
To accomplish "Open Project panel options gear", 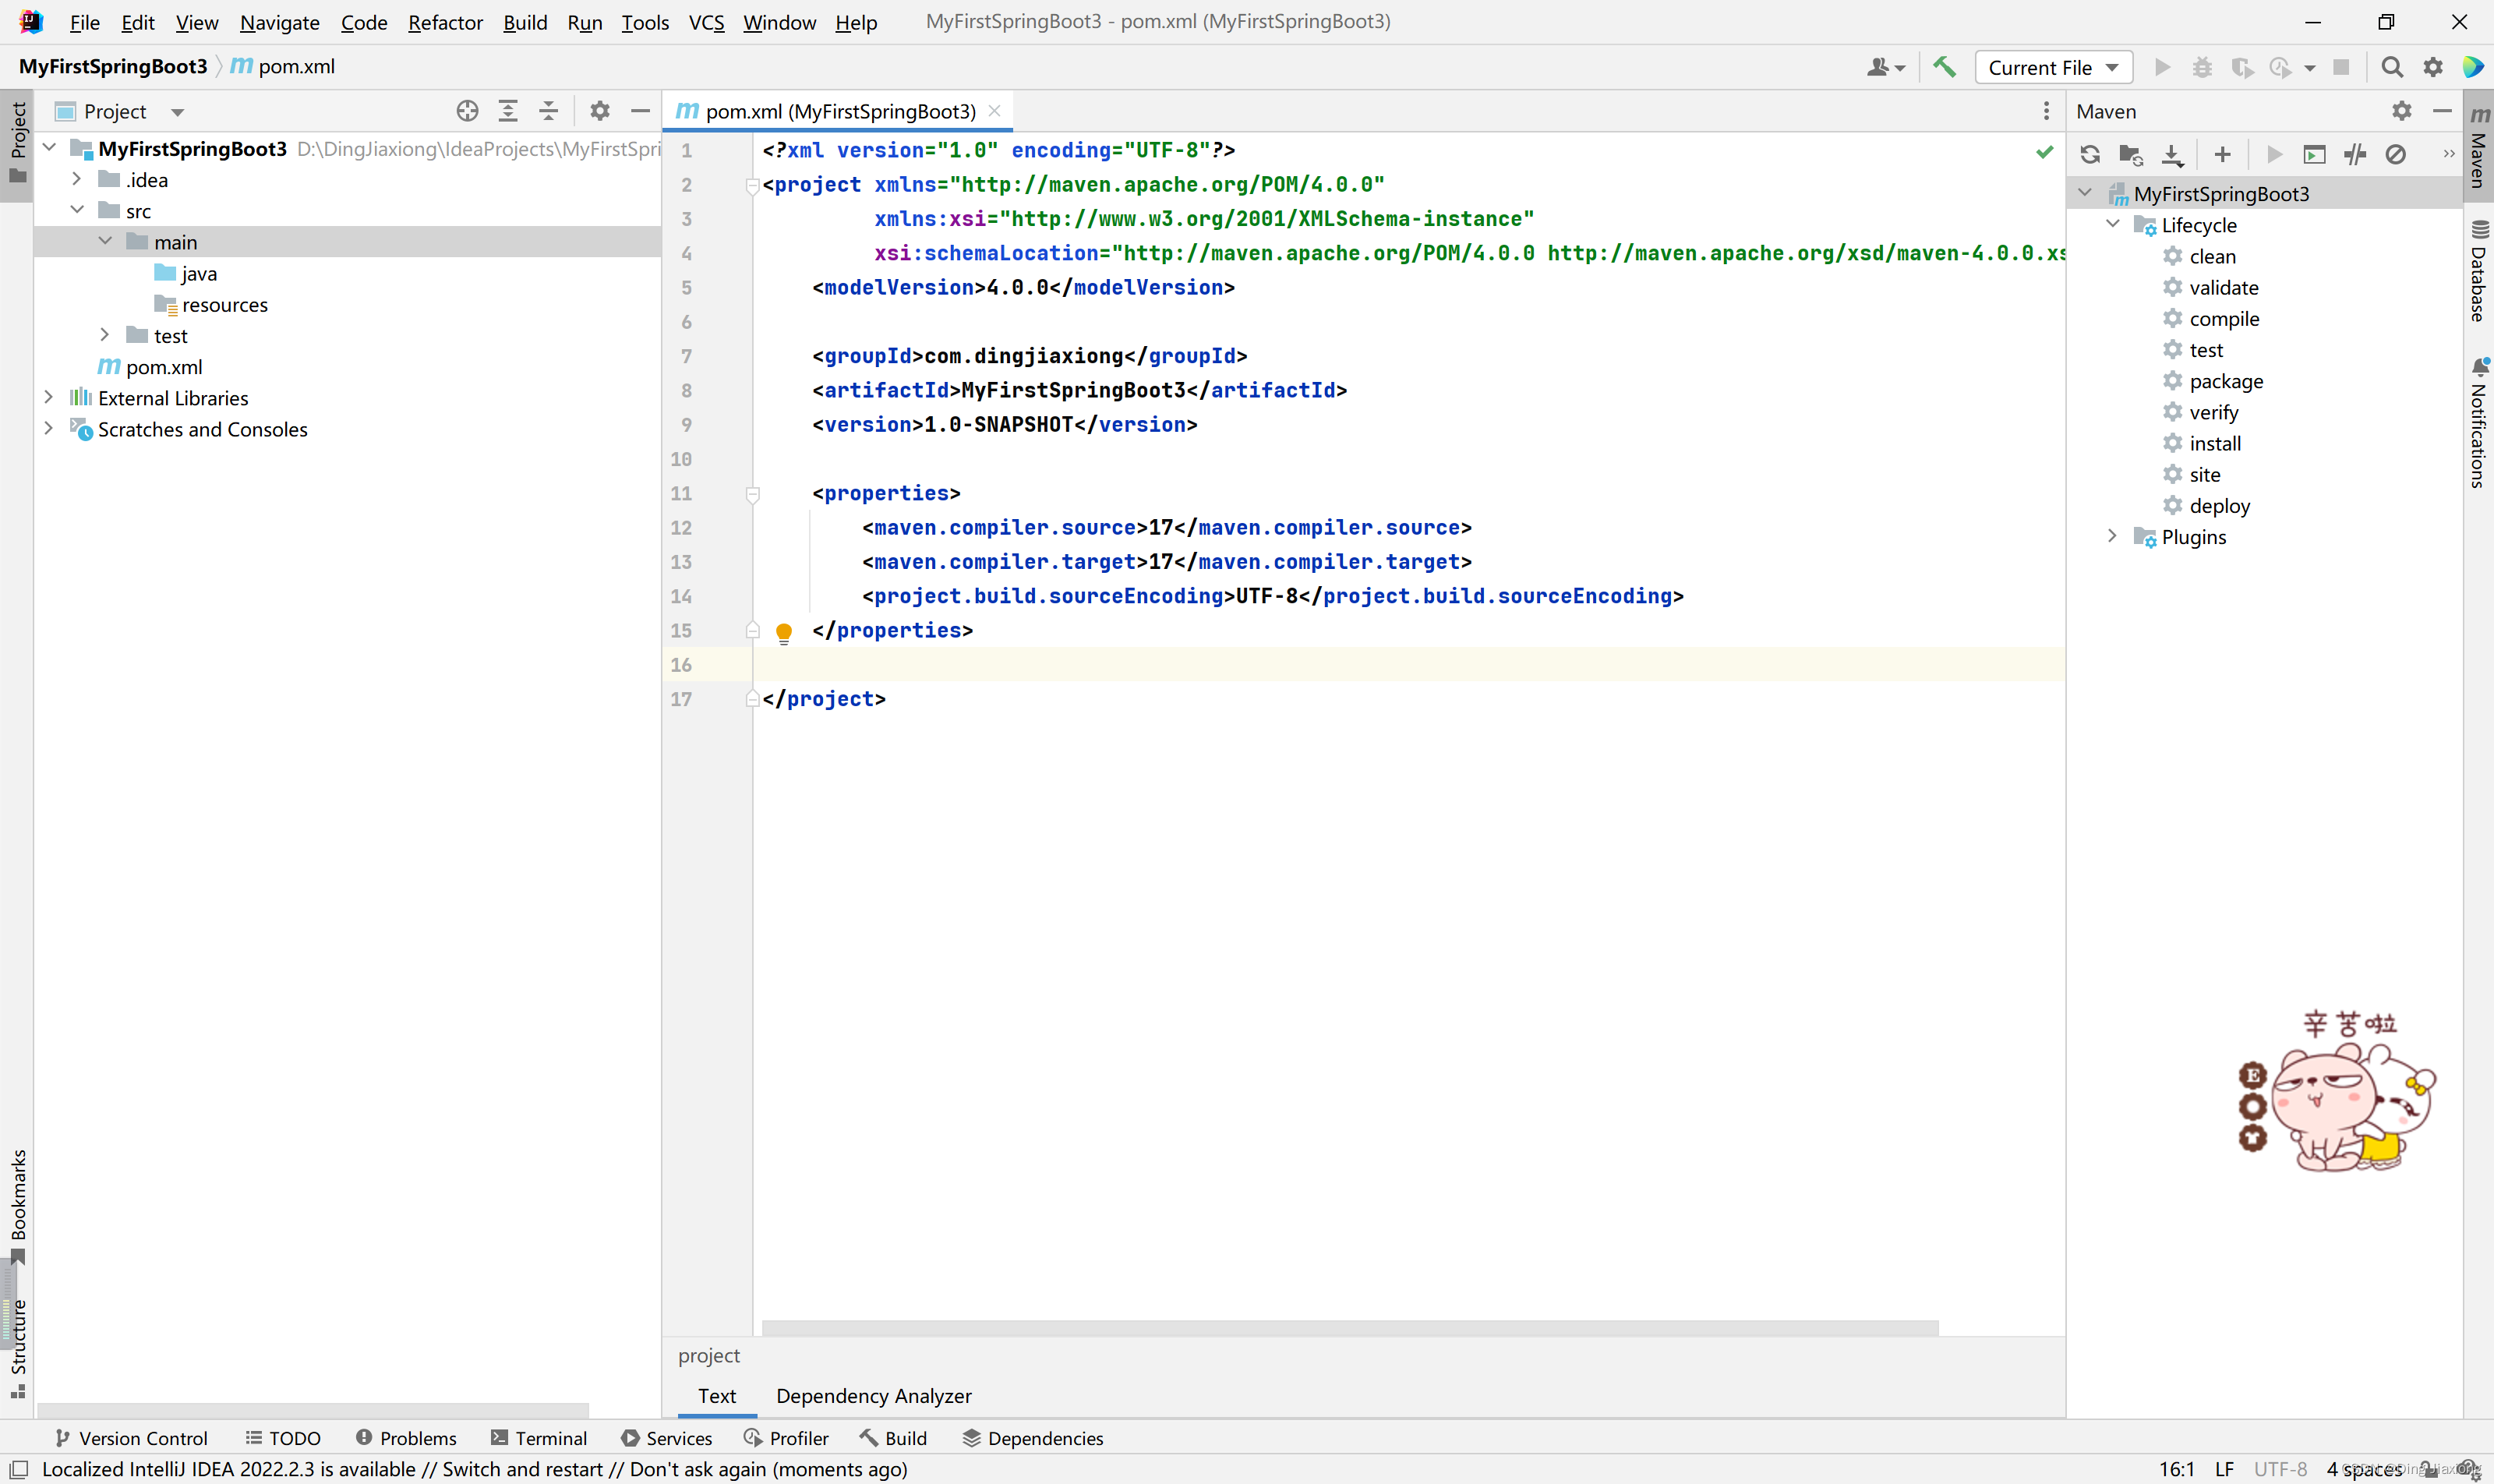I will [599, 111].
